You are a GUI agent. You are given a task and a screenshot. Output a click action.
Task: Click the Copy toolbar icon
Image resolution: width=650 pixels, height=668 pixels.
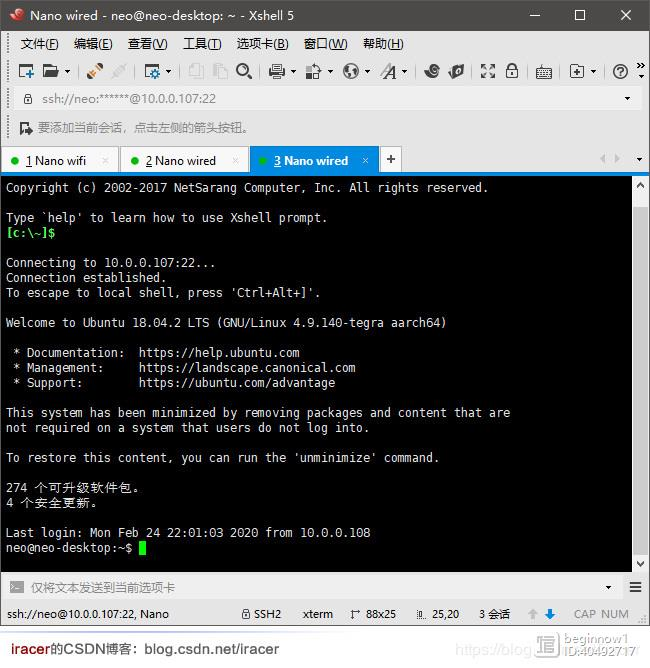196,71
